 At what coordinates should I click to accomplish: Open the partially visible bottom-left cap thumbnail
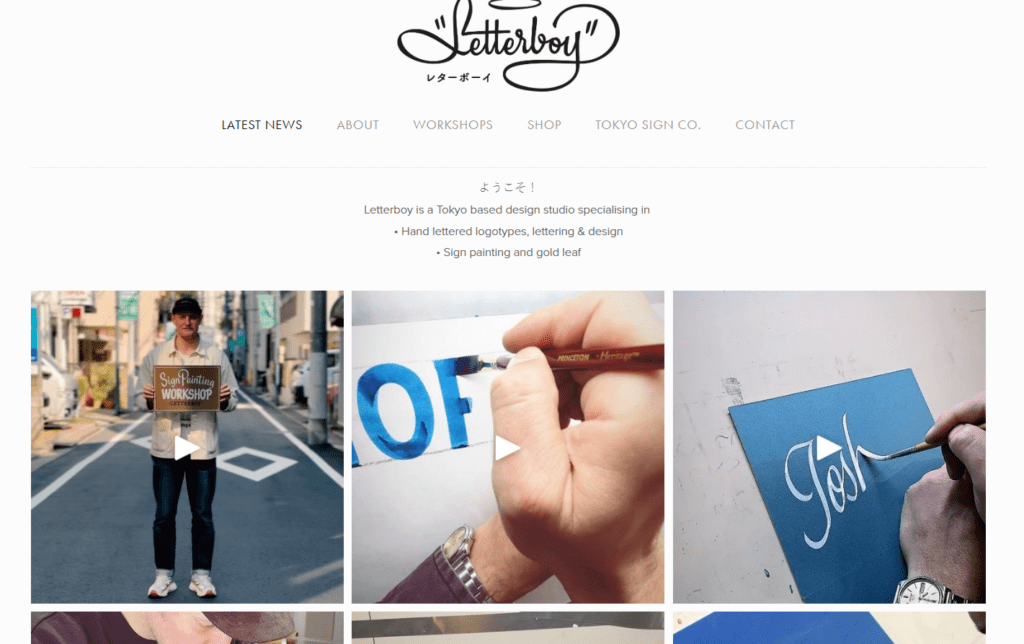point(187,628)
